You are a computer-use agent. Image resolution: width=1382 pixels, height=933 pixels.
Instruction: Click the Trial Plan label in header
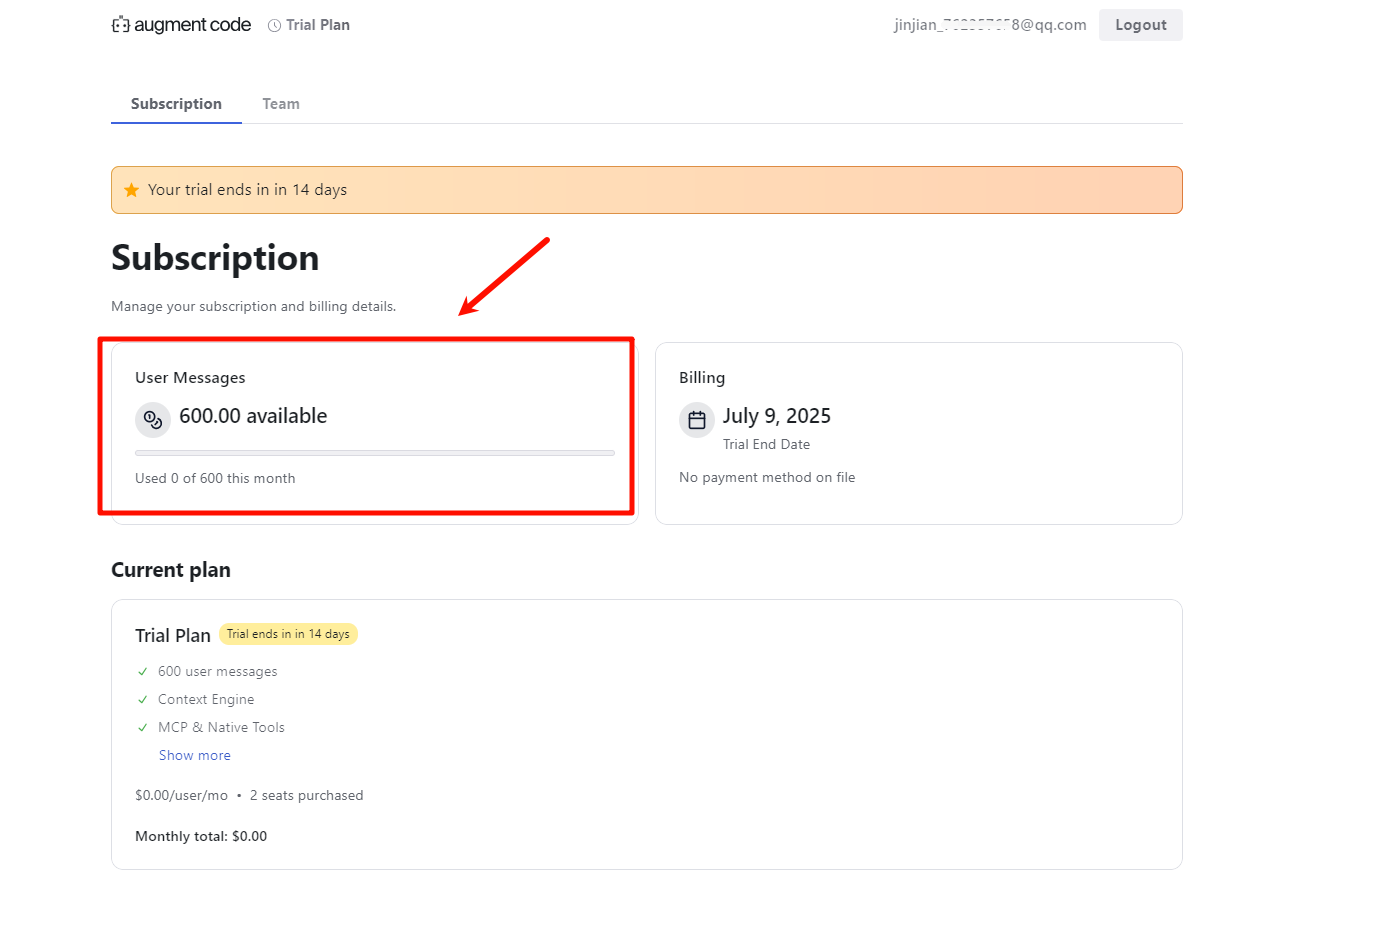coord(318,25)
